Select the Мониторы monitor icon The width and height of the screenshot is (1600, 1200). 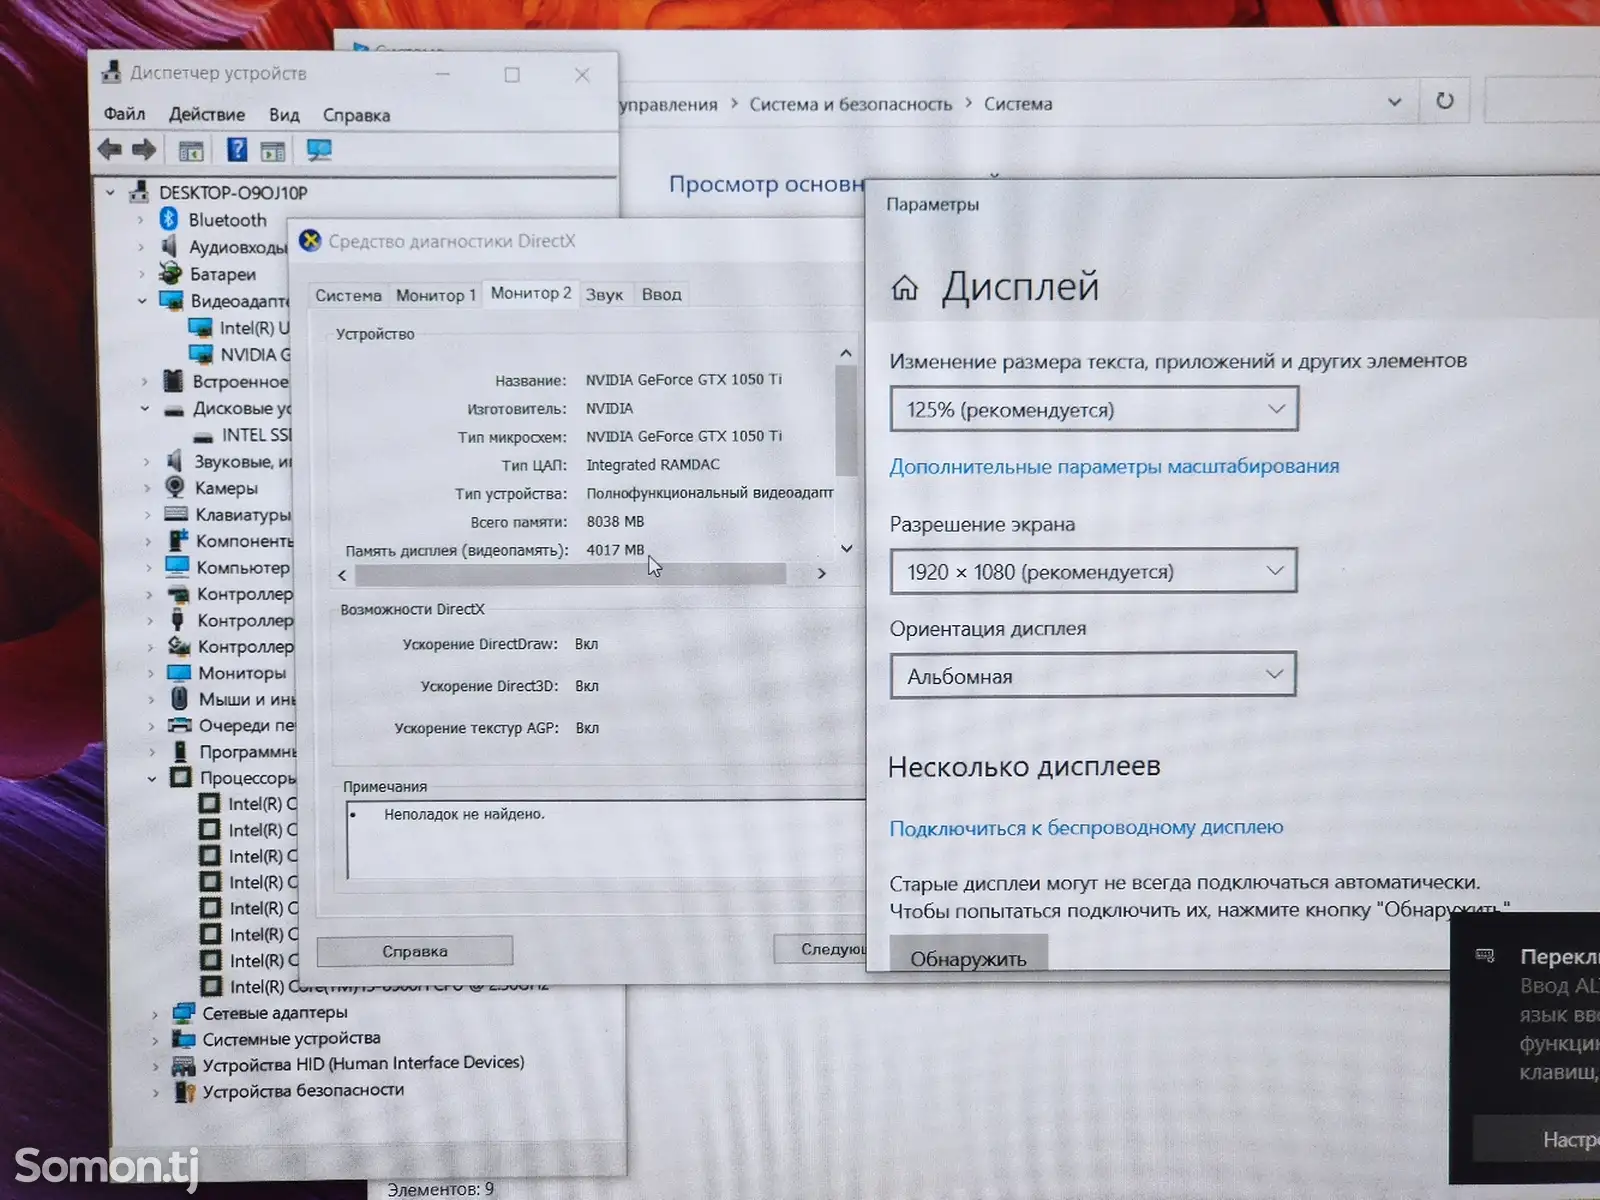pyautogui.click(x=179, y=673)
